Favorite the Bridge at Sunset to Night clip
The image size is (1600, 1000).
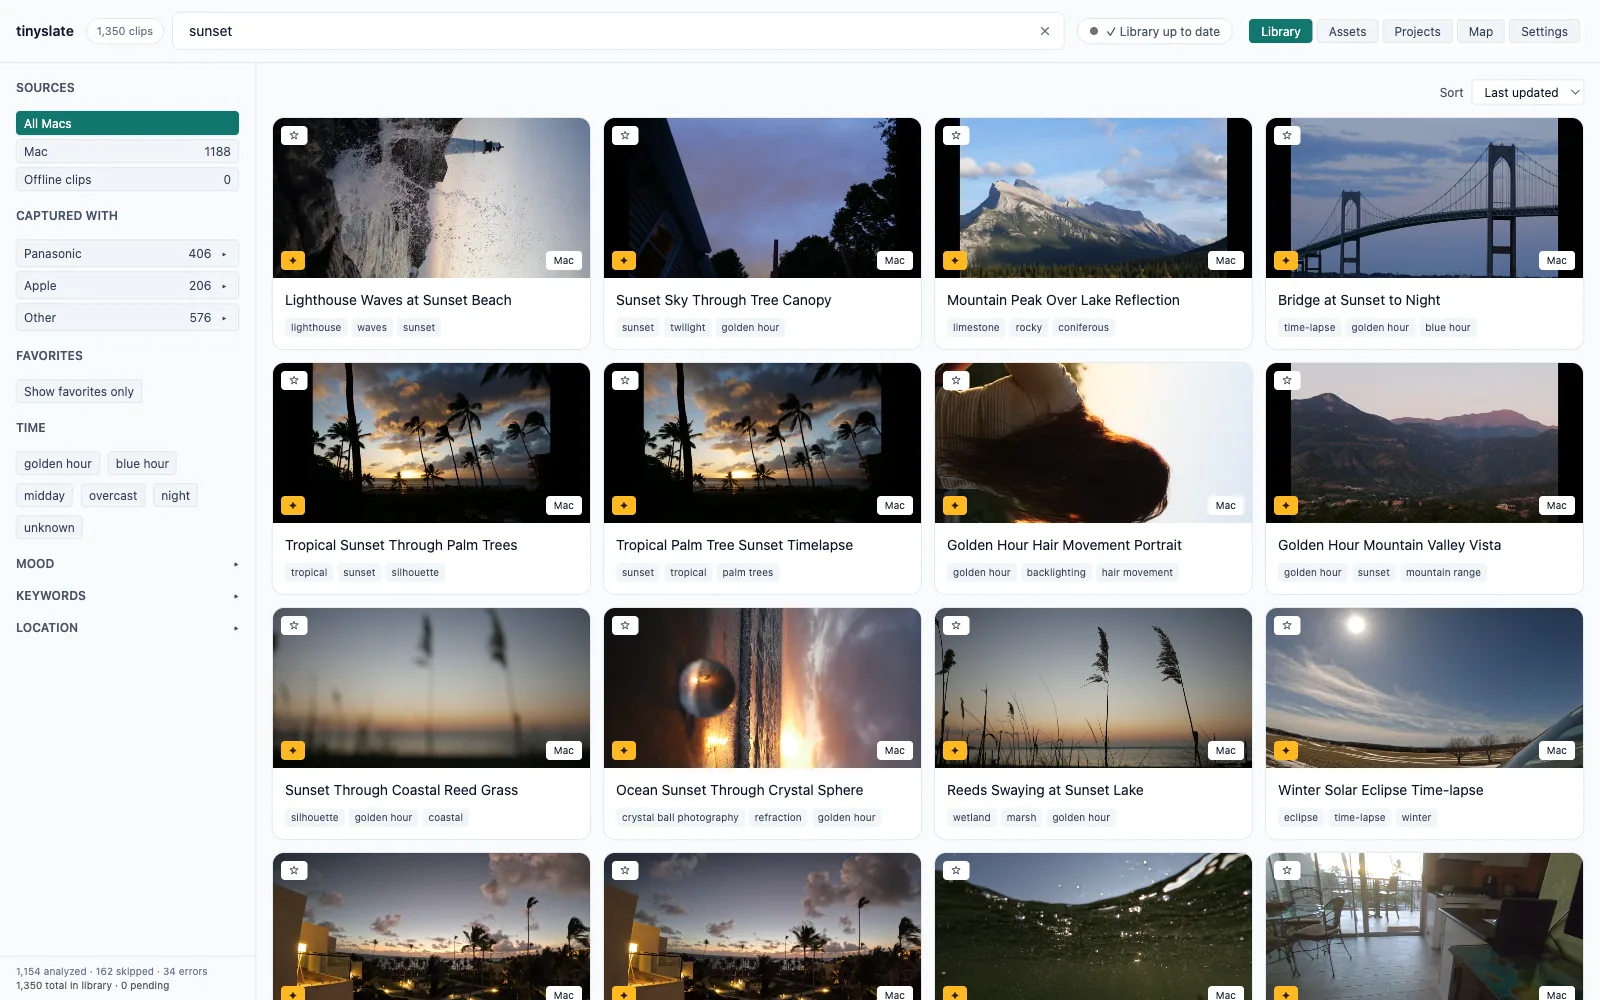1287,135
